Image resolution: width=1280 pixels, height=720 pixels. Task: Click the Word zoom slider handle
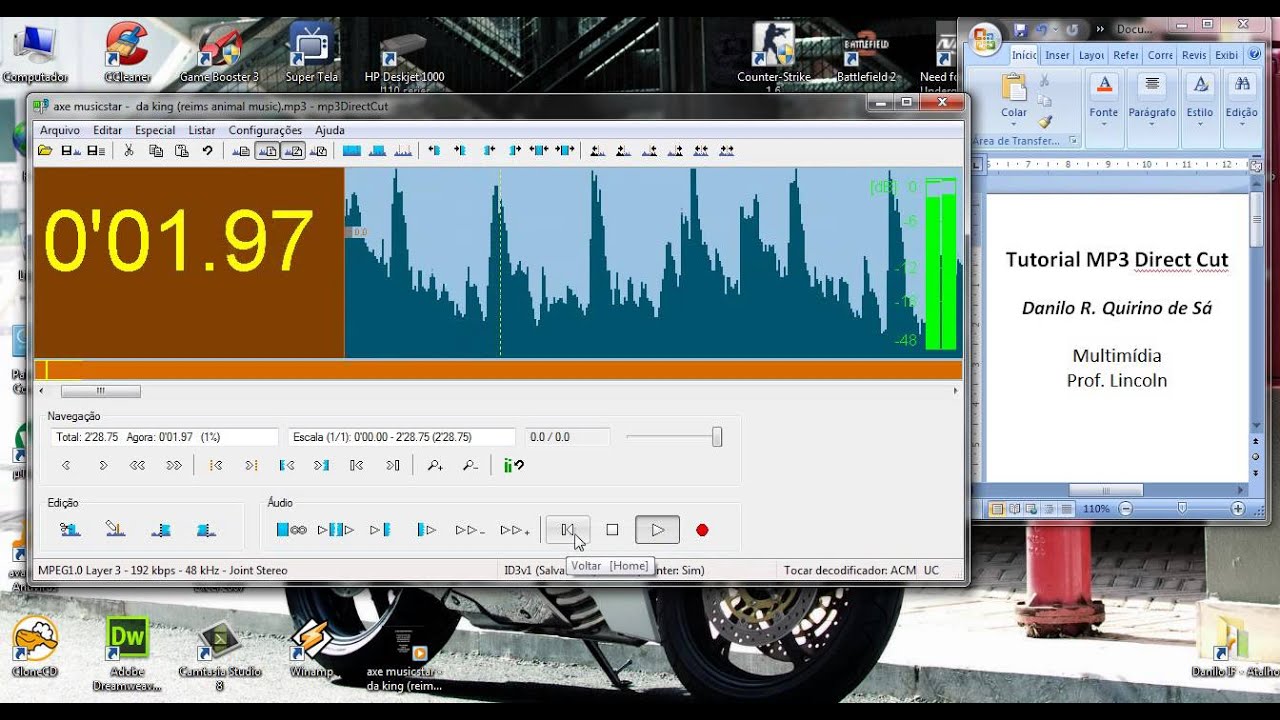click(x=1182, y=509)
